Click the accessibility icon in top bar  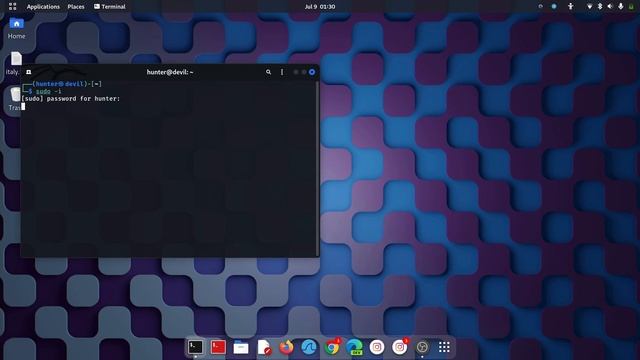(x=571, y=7)
